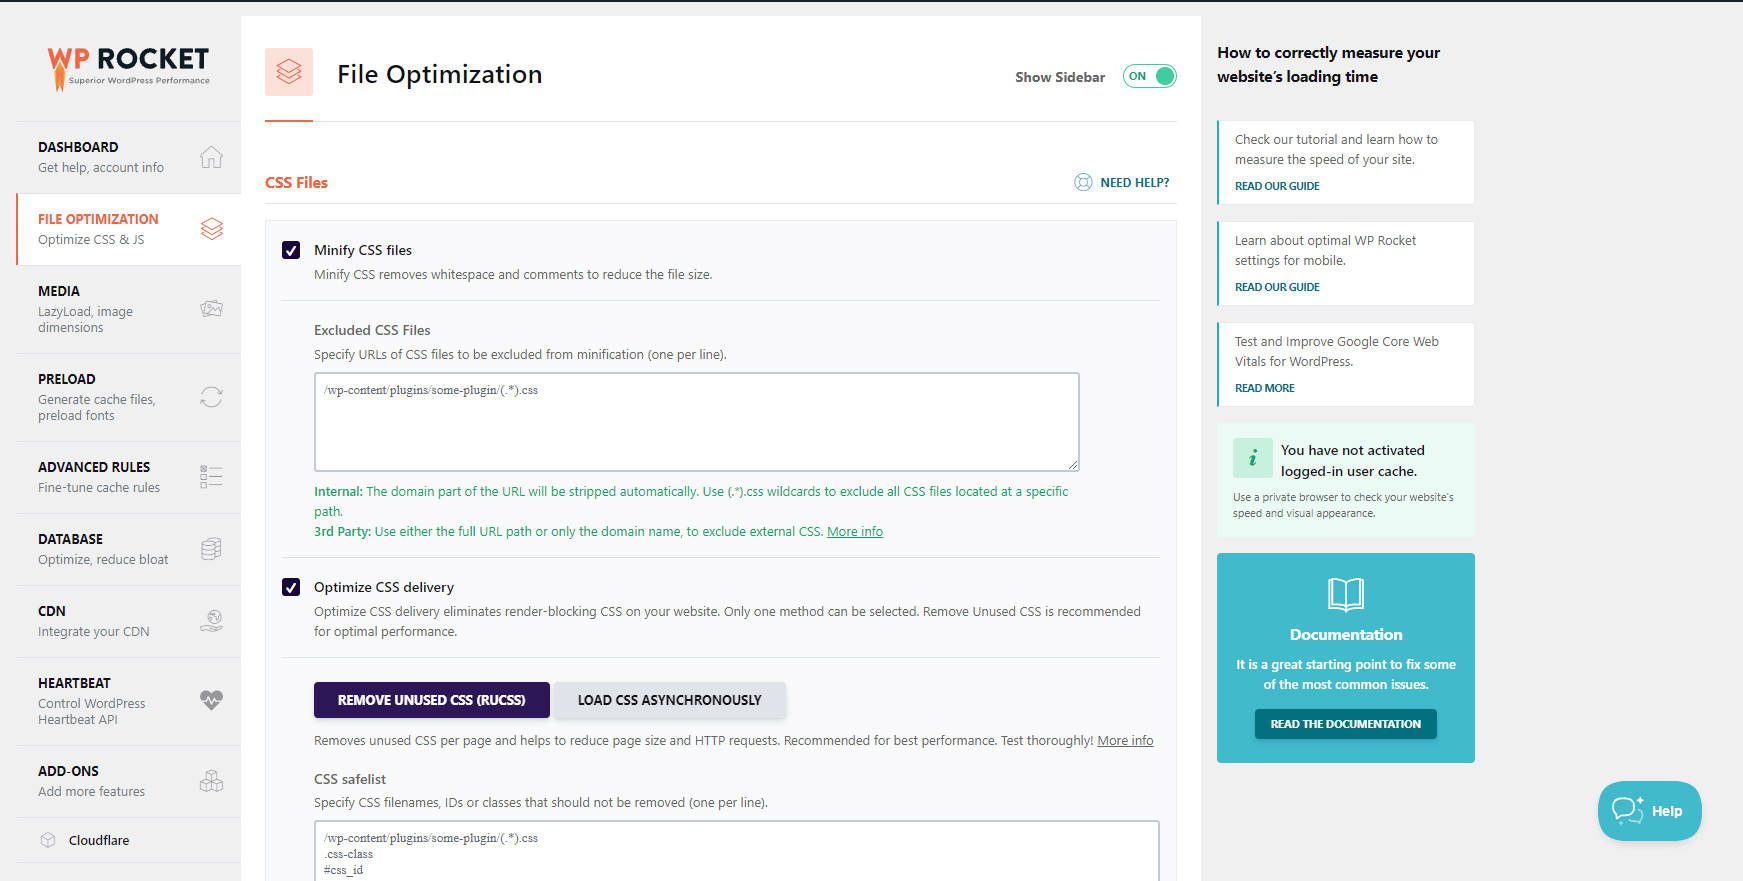Click the Advanced Rules list icon
1743x881 pixels.
211,477
